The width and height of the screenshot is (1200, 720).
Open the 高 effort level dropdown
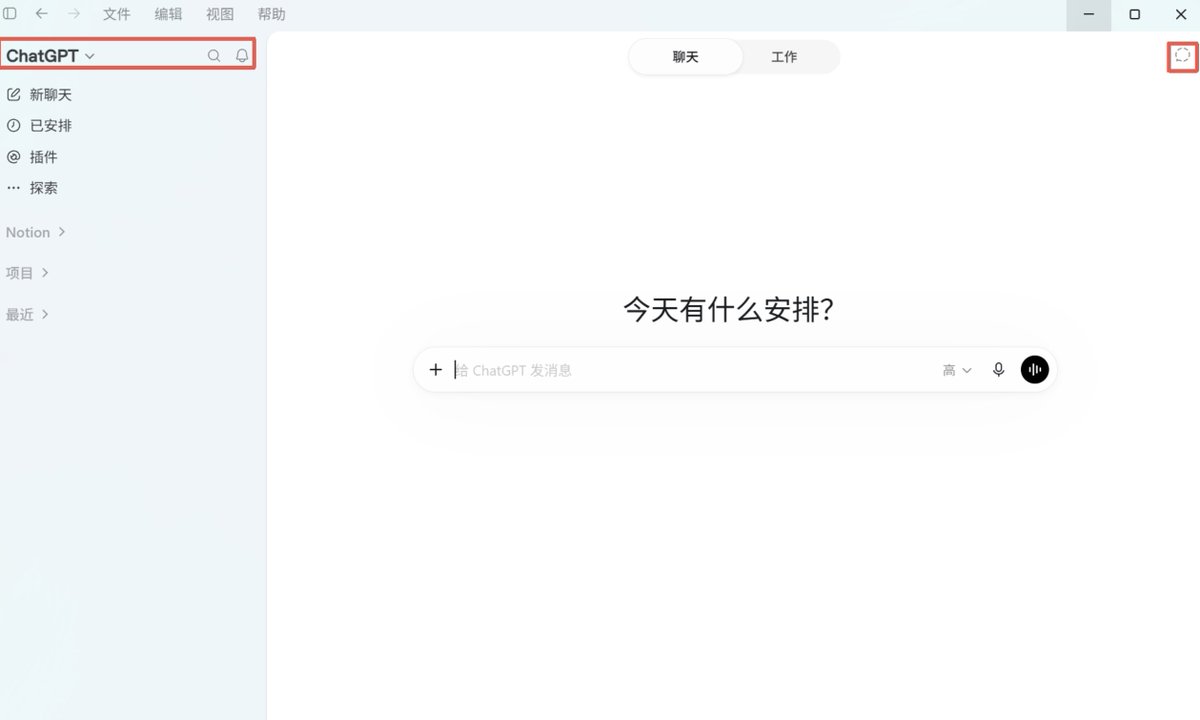(957, 370)
